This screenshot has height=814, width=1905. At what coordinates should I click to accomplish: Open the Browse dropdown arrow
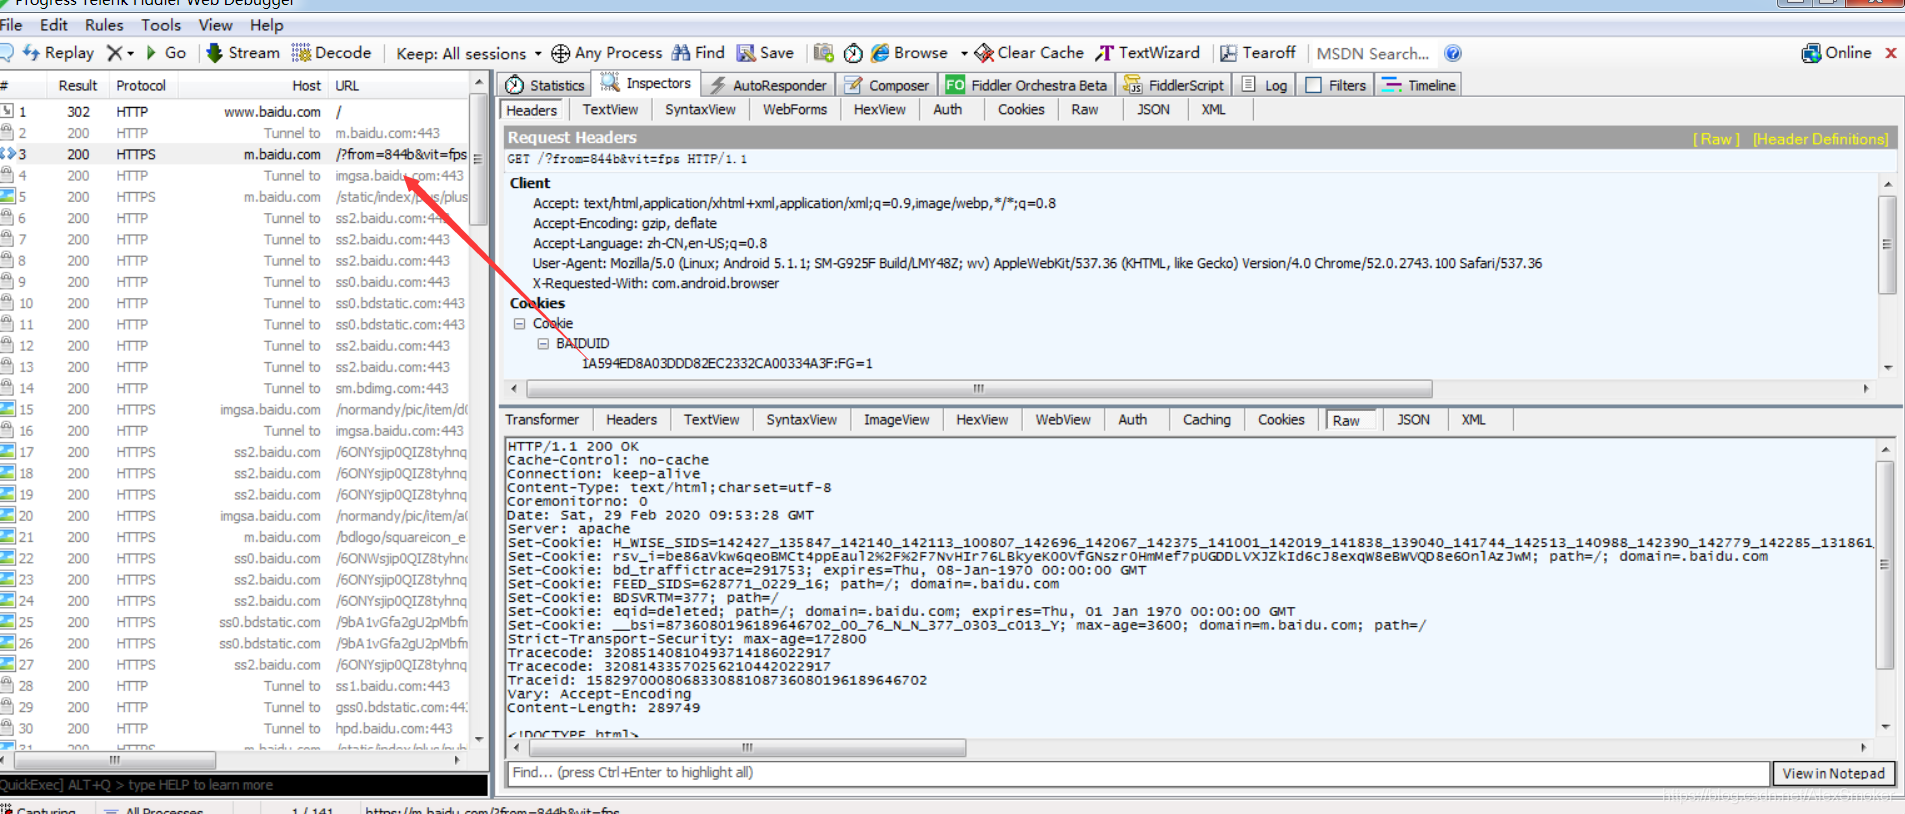(x=964, y=53)
